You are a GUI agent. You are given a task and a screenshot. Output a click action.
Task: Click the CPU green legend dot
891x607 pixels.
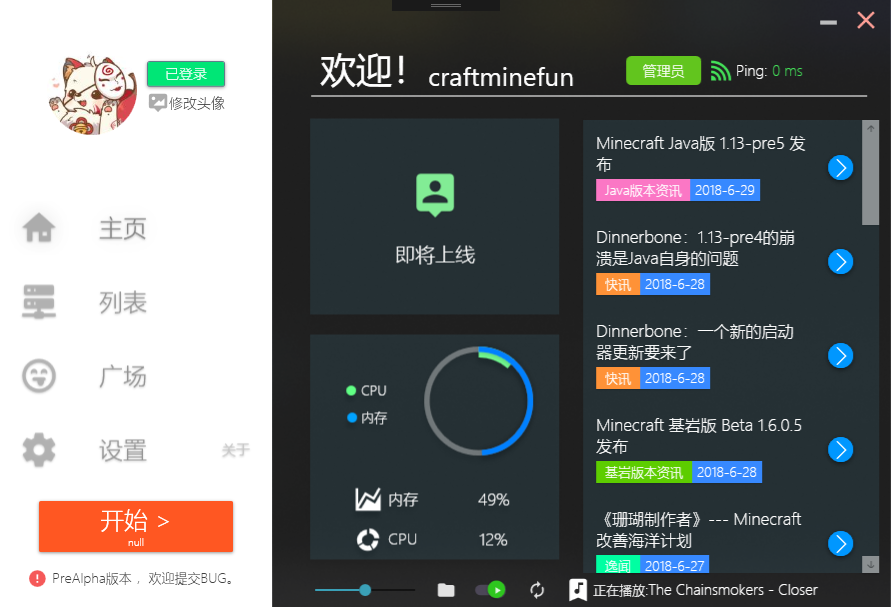tap(351, 390)
